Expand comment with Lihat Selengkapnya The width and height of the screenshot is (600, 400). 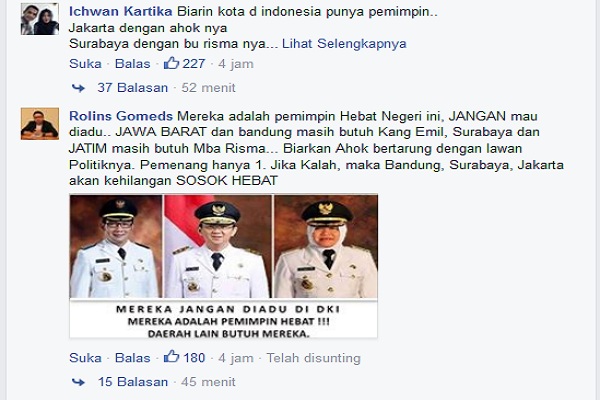click(x=344, y=44)
